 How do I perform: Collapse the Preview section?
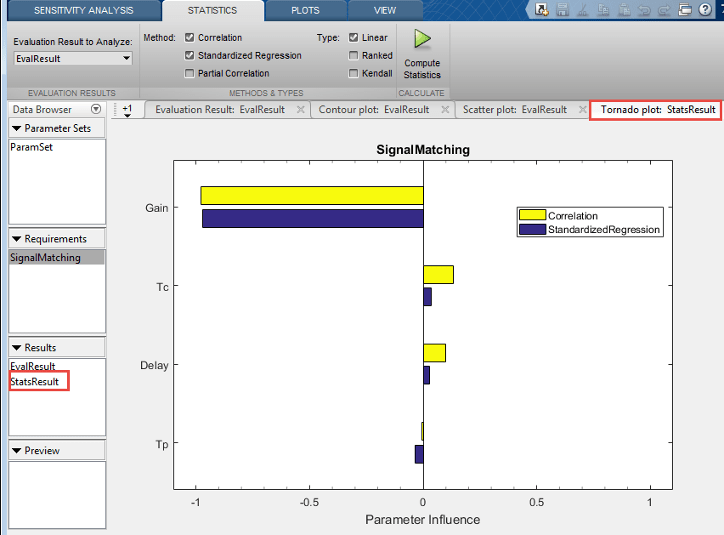pos(17,451)
